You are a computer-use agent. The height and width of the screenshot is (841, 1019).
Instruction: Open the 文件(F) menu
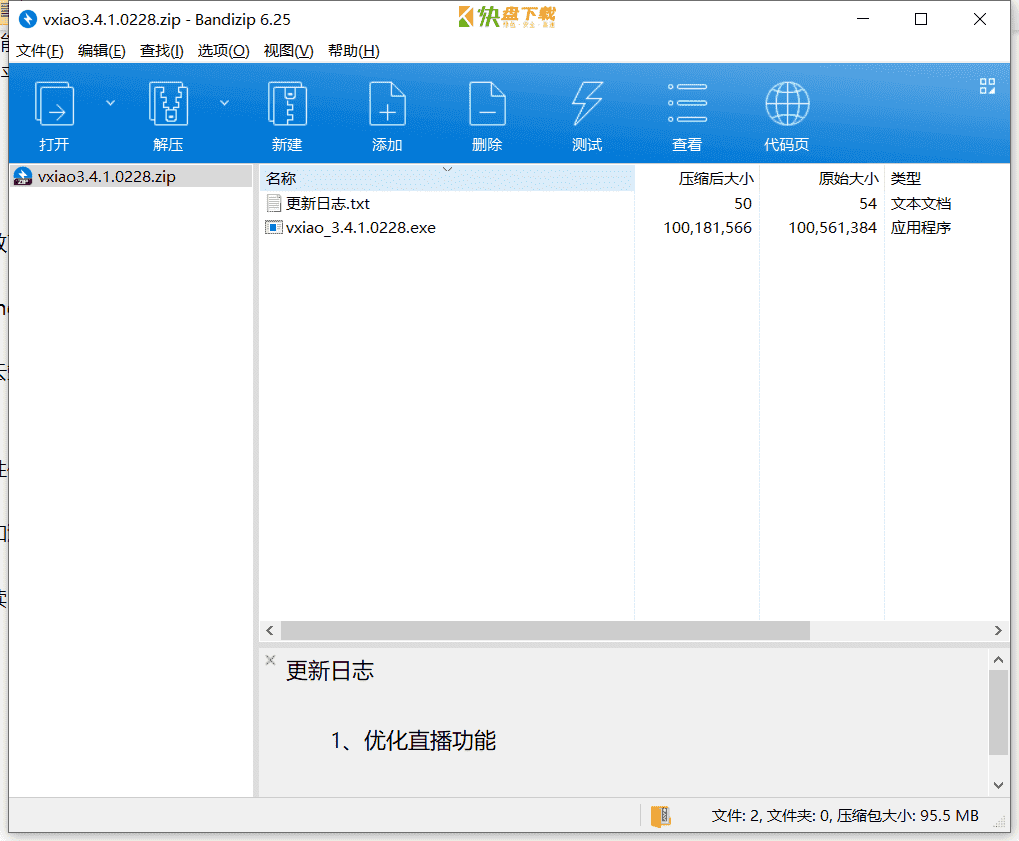[x=40, y=51]
